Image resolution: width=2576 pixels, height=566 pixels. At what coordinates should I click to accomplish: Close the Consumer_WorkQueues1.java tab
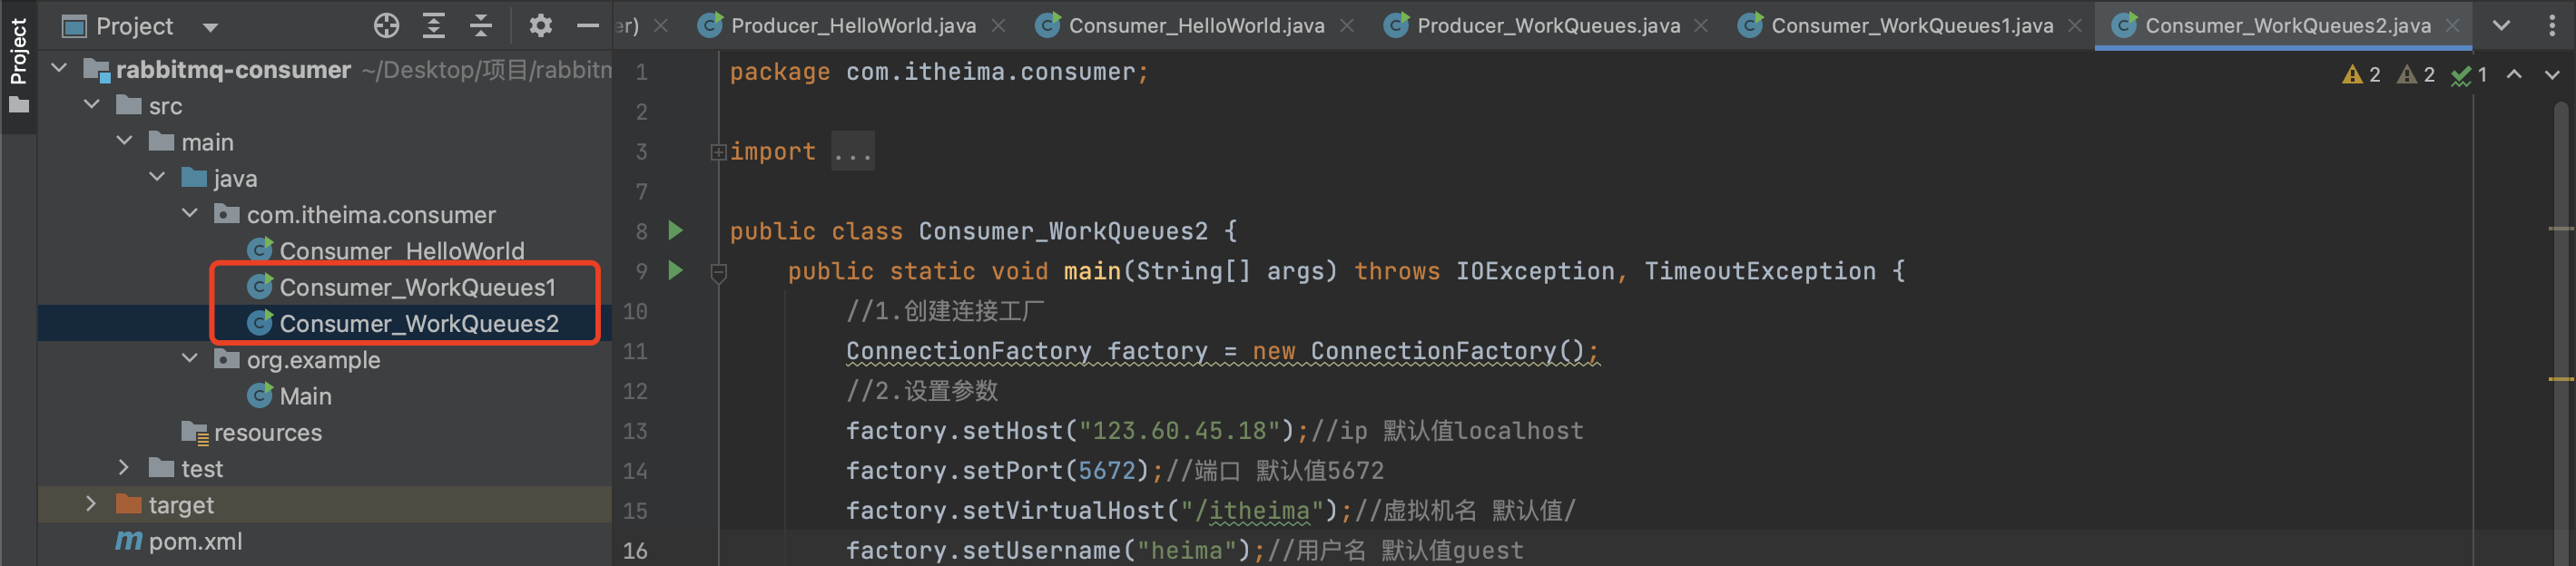2075,26
